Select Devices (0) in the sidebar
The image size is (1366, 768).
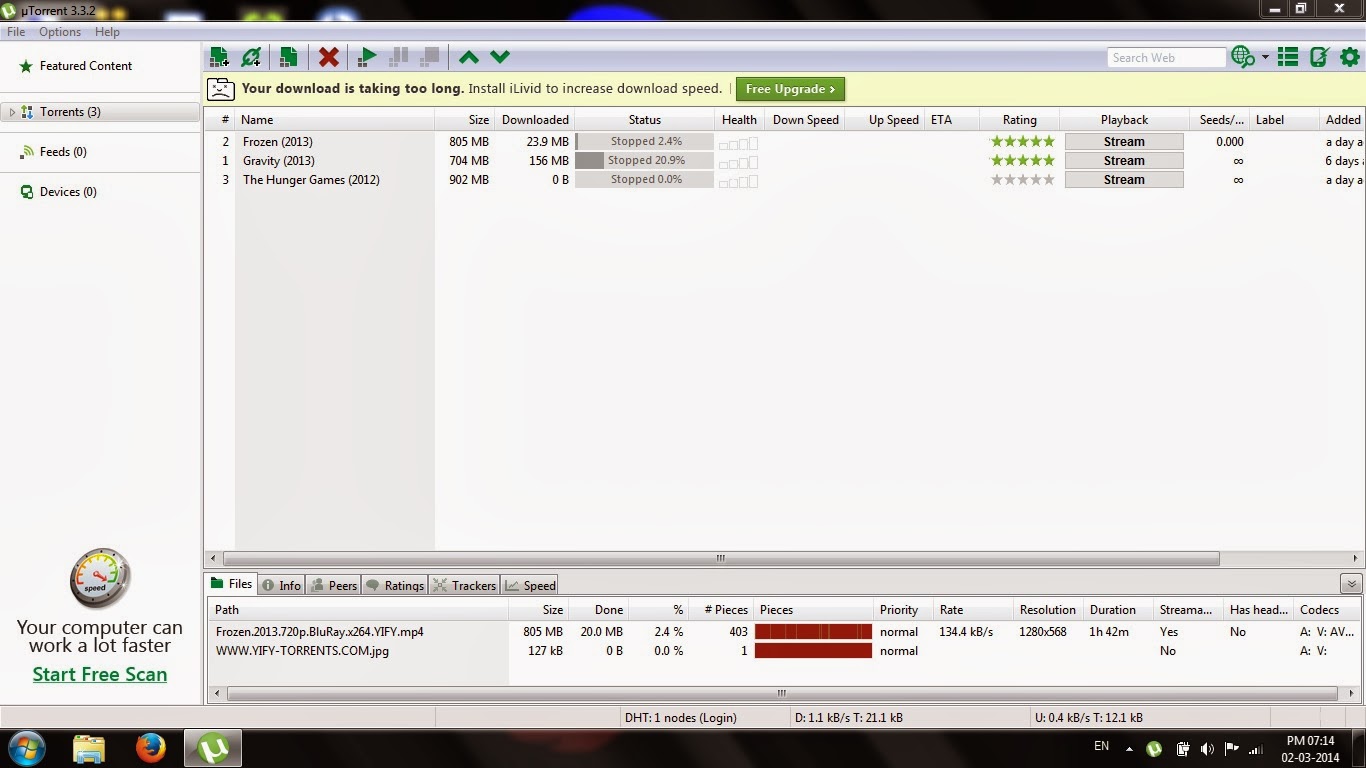(x=68, y=192)
